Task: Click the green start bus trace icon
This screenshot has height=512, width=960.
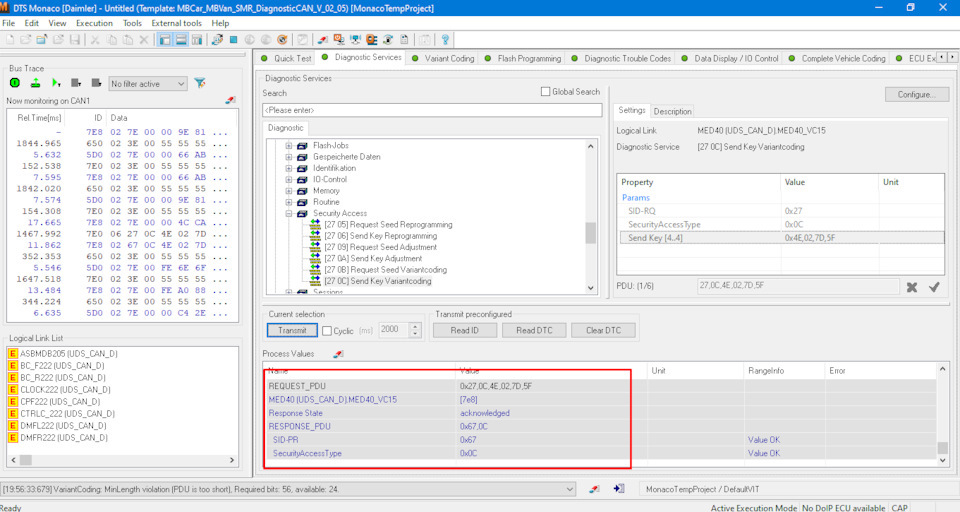Action: (x=16, y=83)
